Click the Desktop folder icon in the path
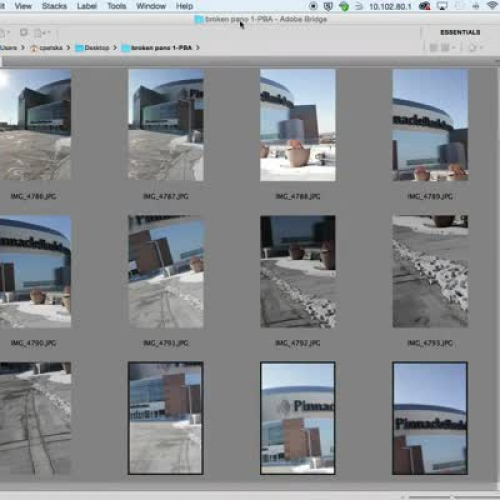Image resolution: width=500 pixels, height=500 pixels. (x=79, y=48)
